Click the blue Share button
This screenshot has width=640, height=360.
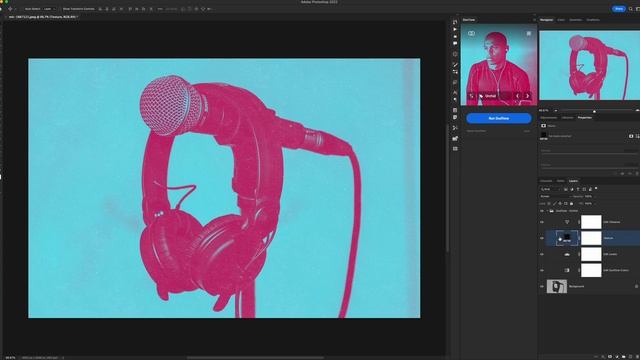point(619,9)
